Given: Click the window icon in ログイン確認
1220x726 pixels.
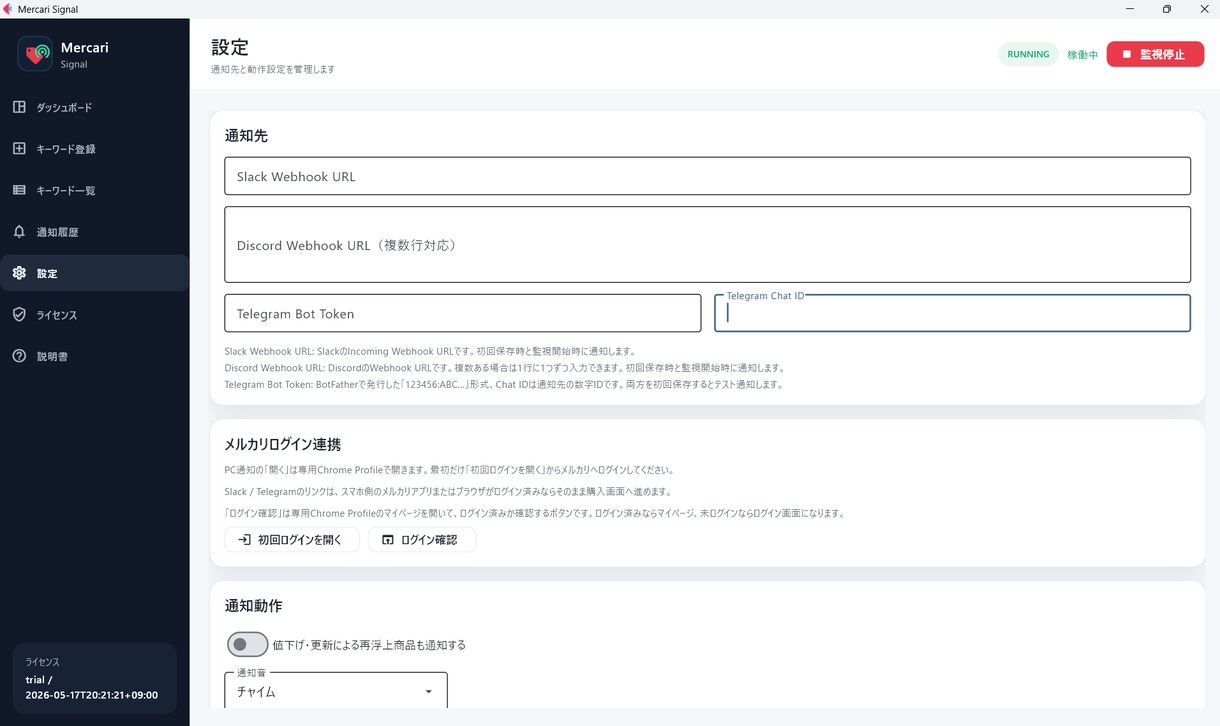Looking at the screenshot, I should point(388,540).
